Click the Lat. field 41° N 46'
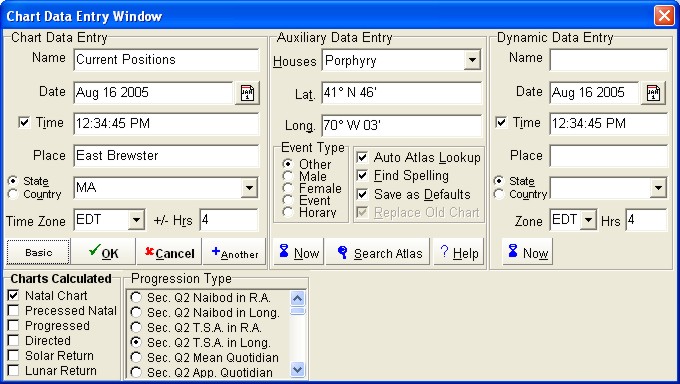Image resolution: width=680 pixels, height=384 pixels. 402,93
